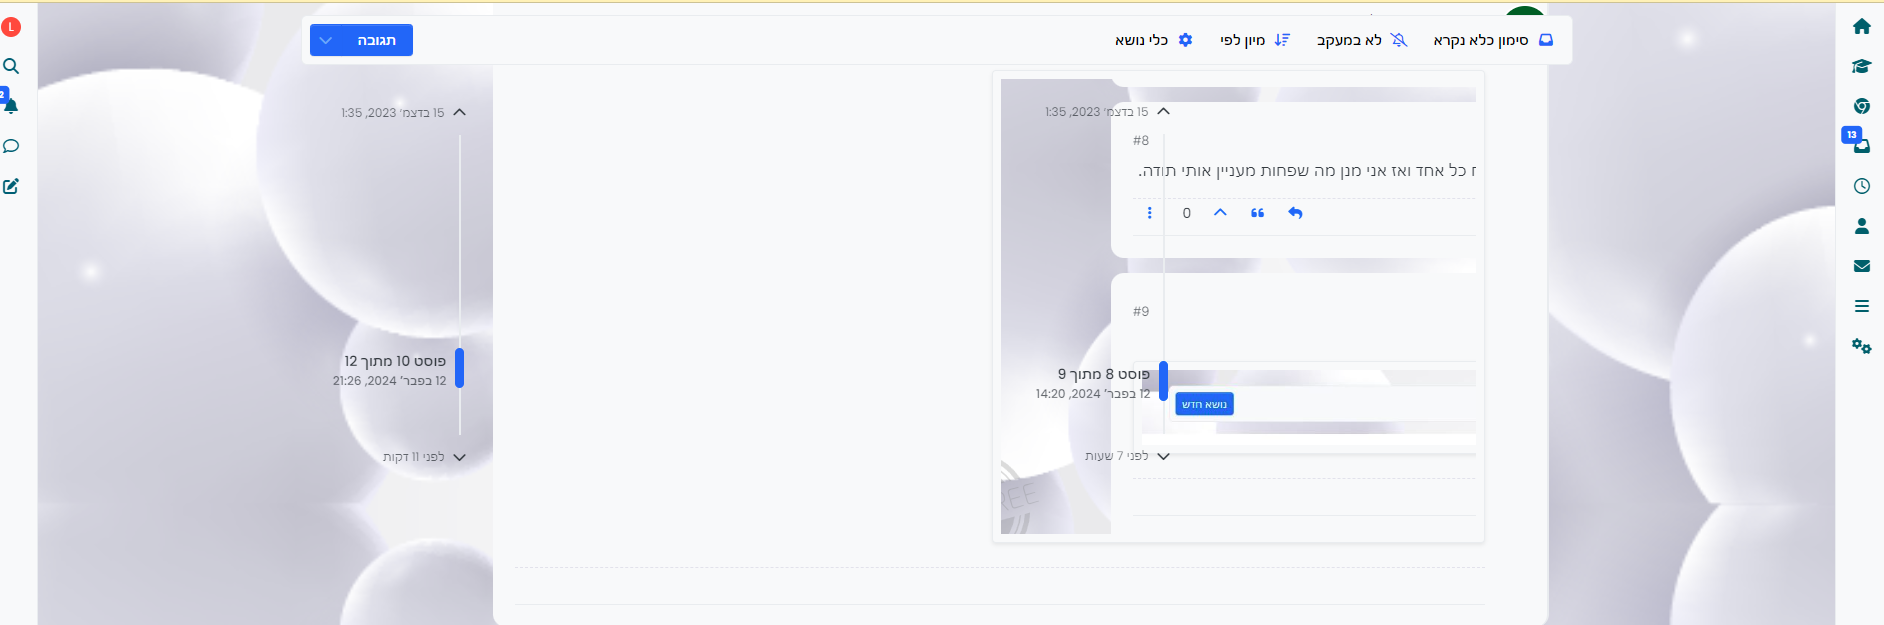The height and width of the screenshot is (625, 1884).
Task: Click left navigator date 15 בדצמ' 2023, 1:35
Action: pos(393,113)
